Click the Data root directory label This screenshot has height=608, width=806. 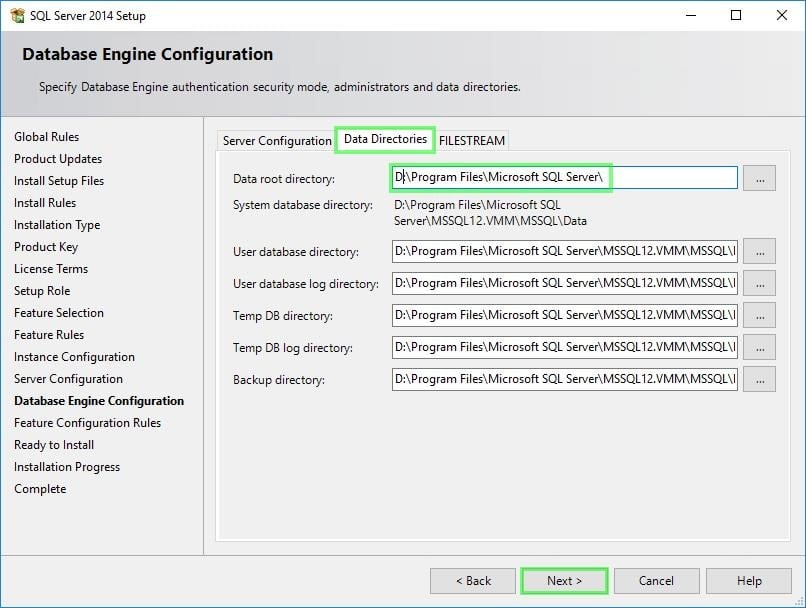[x=284, y=179]
